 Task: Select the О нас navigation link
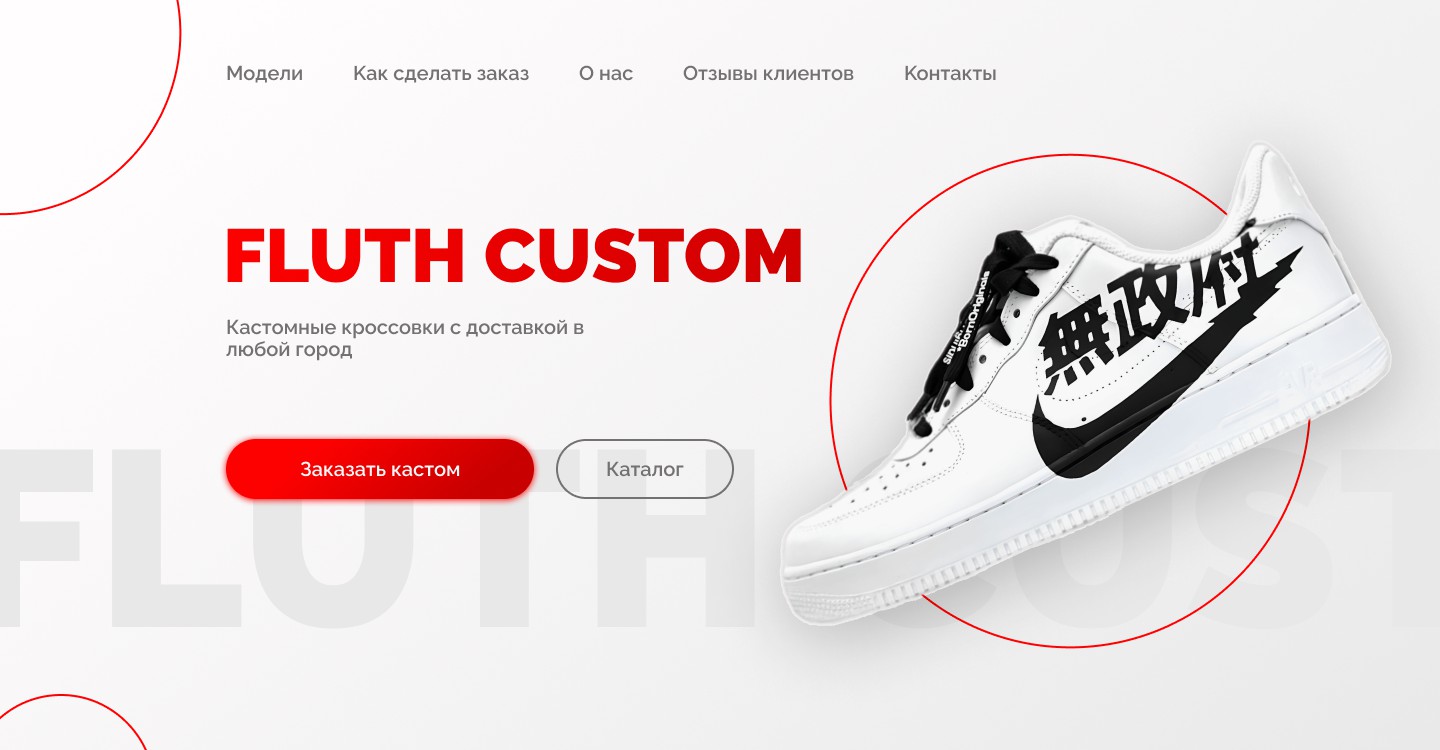point(606,73)
